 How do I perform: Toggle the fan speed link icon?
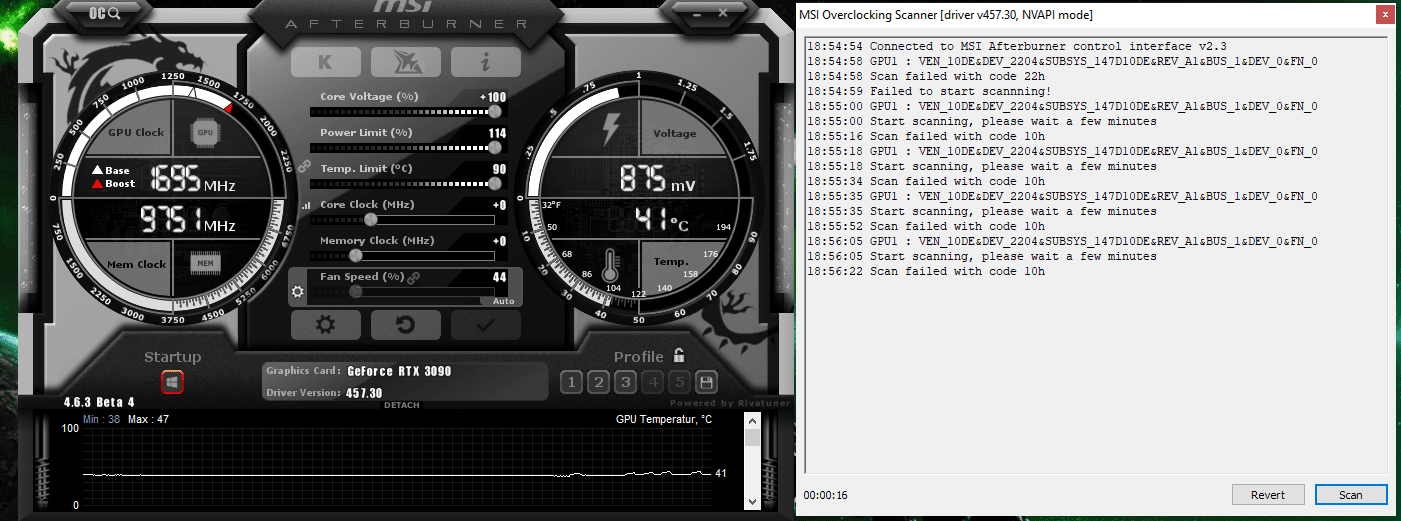[x=413, y=277]
